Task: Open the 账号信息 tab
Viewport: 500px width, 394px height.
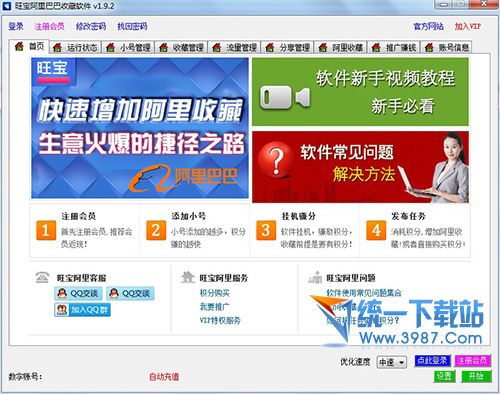Action: coord(447,47)
